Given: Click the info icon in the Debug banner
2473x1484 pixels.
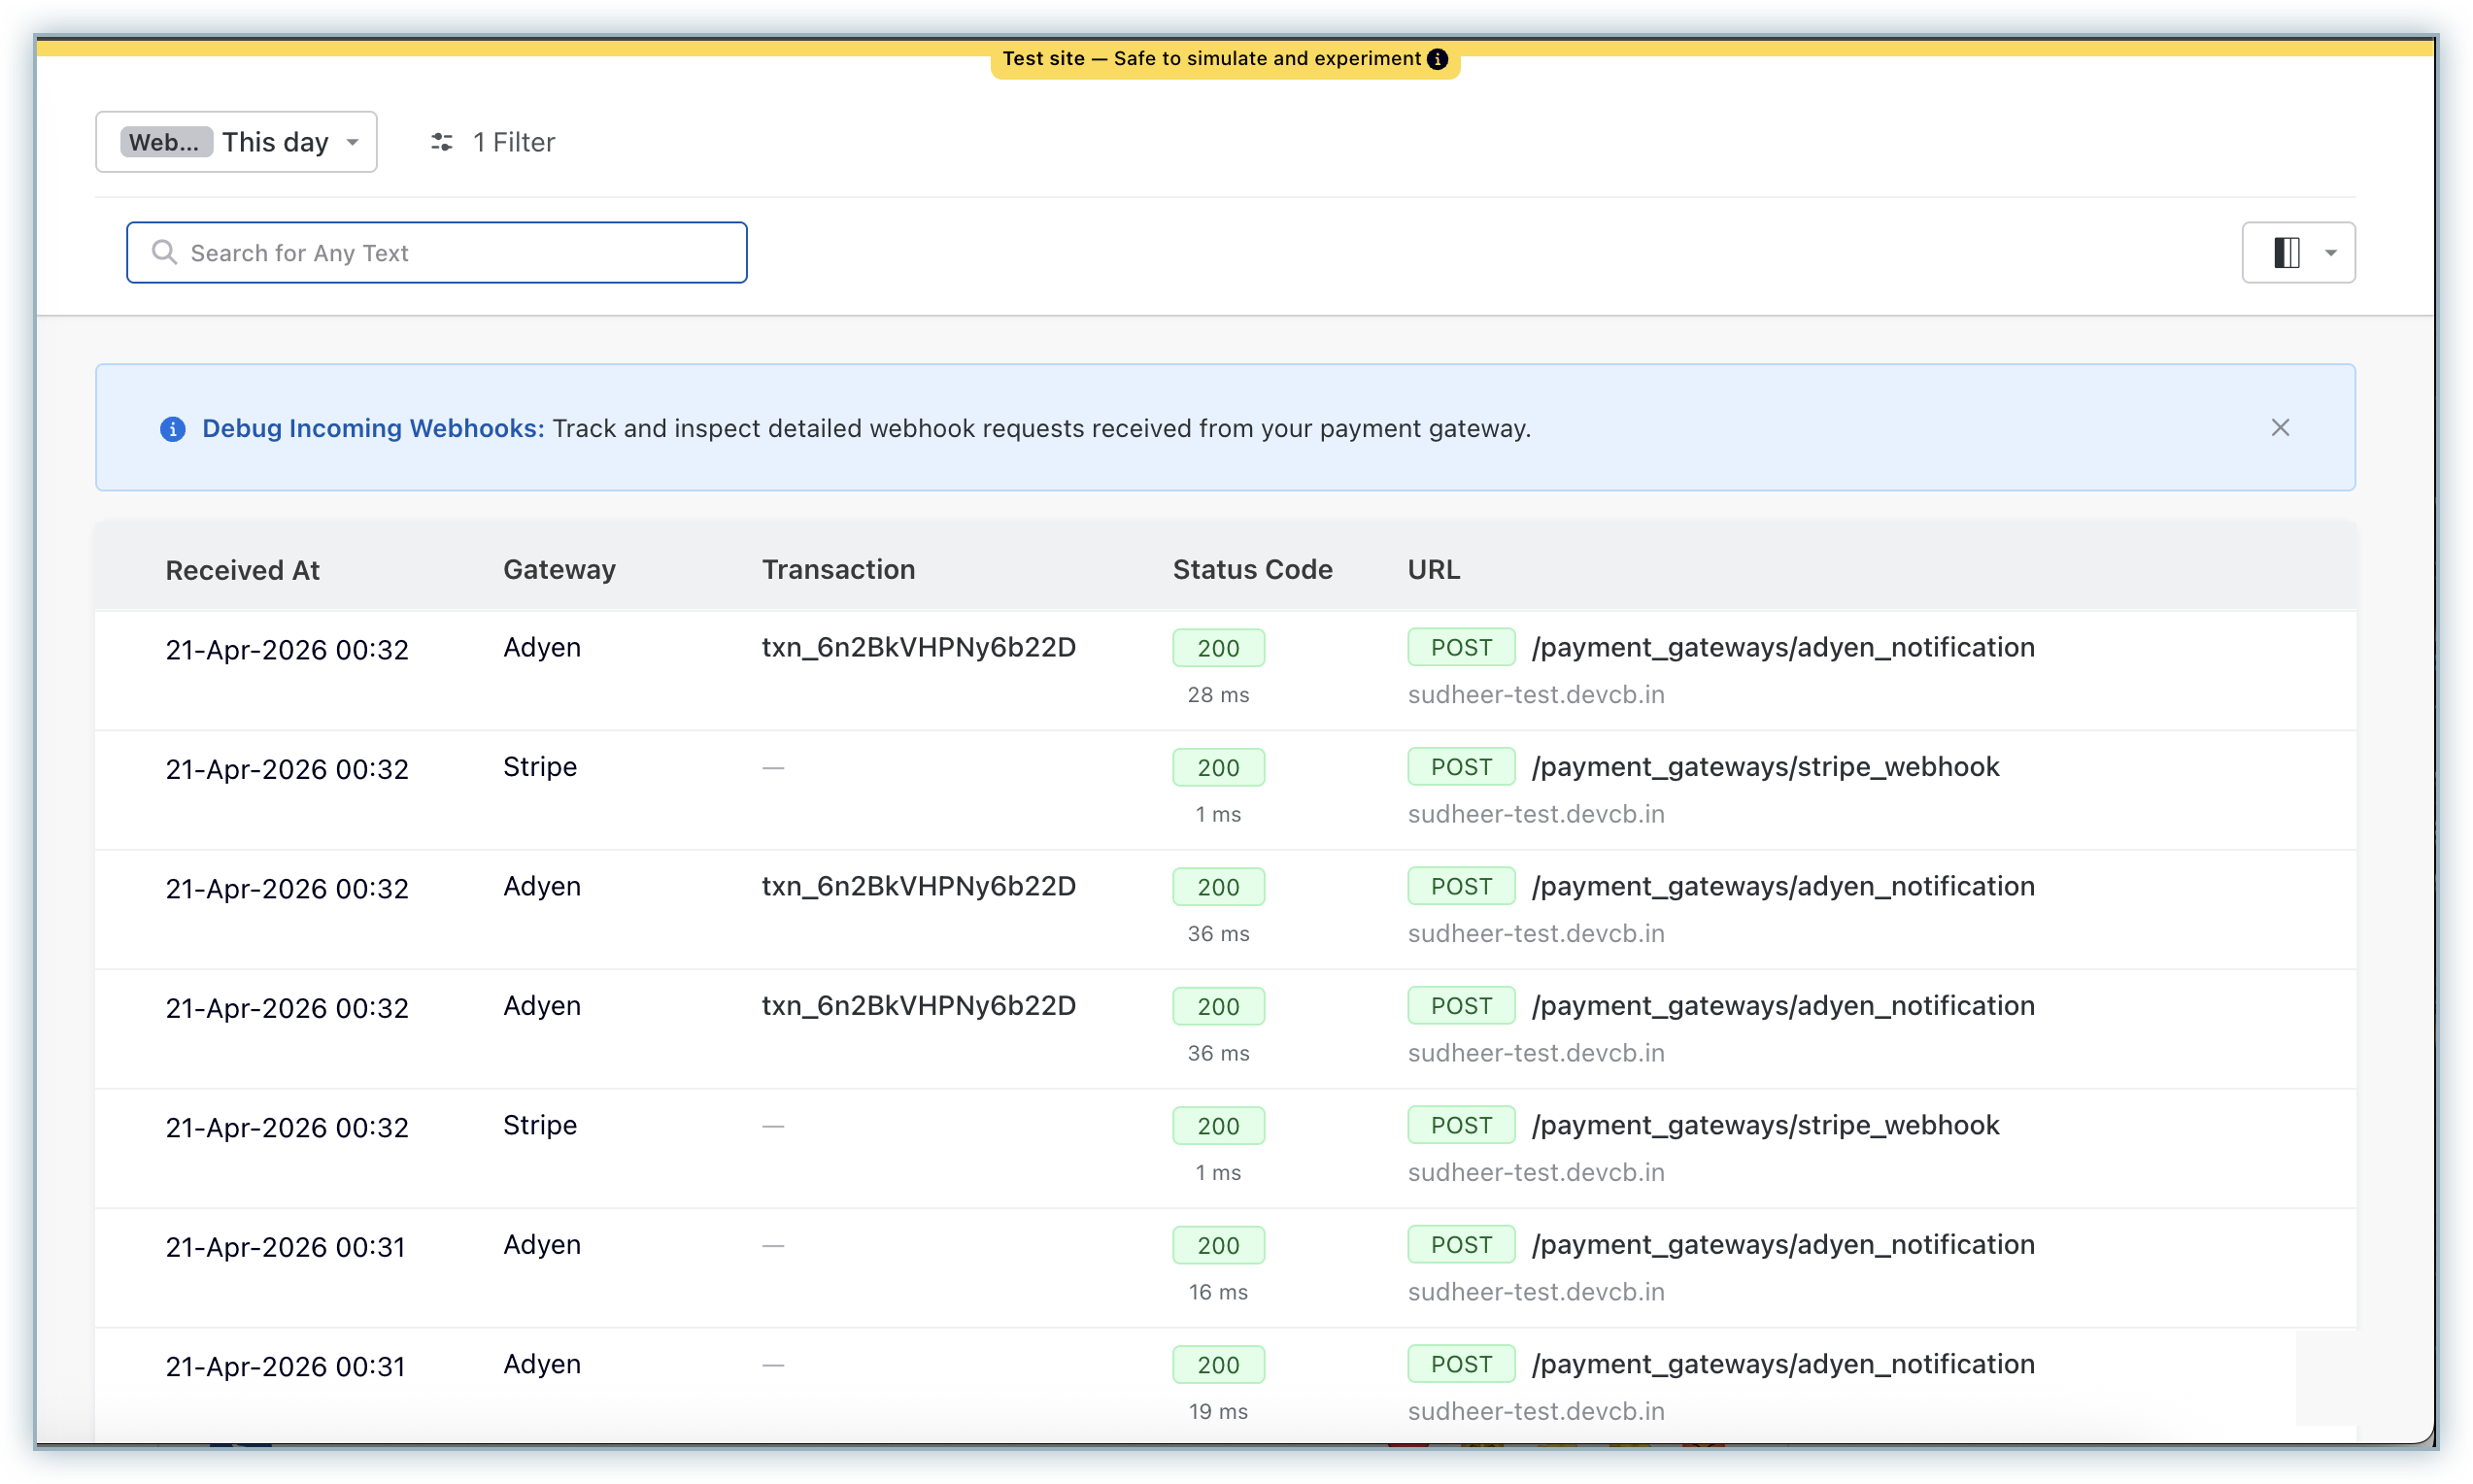Looking at the screenshot, I should point(174,429).
